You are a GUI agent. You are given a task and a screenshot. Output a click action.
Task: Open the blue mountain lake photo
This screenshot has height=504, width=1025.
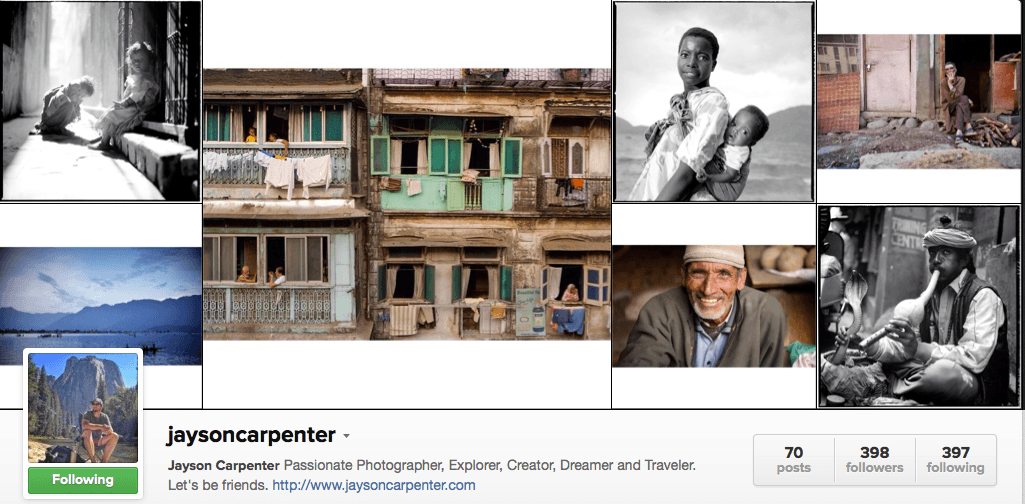pos(101,306)
